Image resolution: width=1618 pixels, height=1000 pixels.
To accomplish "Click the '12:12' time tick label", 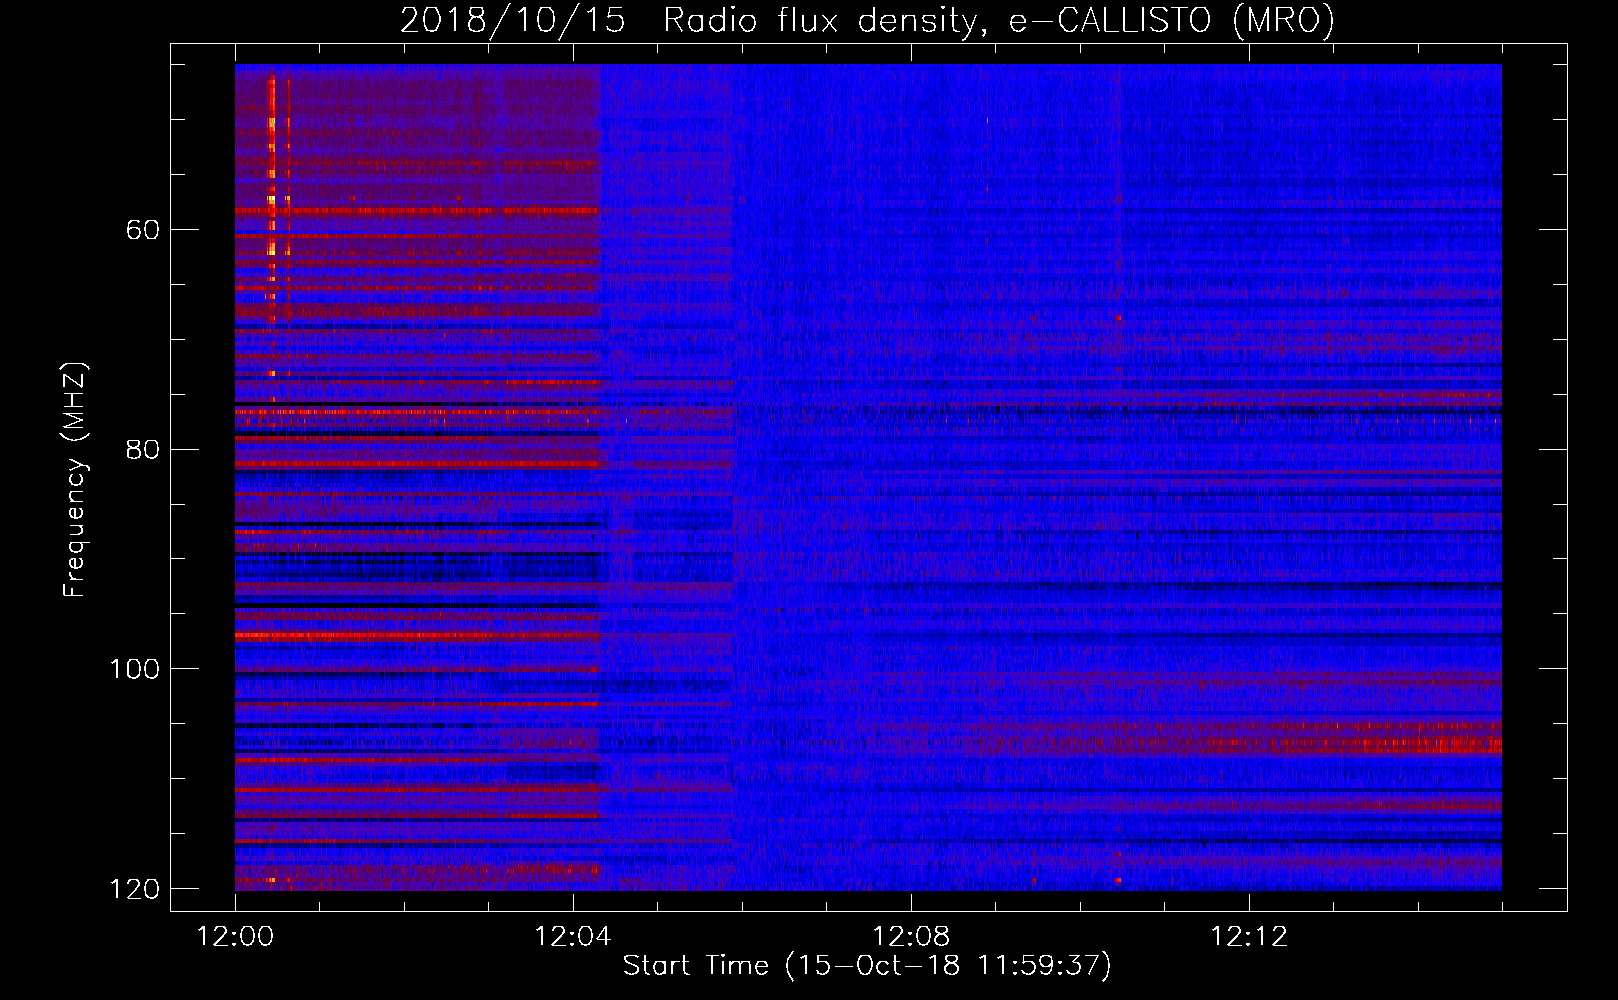I will tap(1249, 937).
